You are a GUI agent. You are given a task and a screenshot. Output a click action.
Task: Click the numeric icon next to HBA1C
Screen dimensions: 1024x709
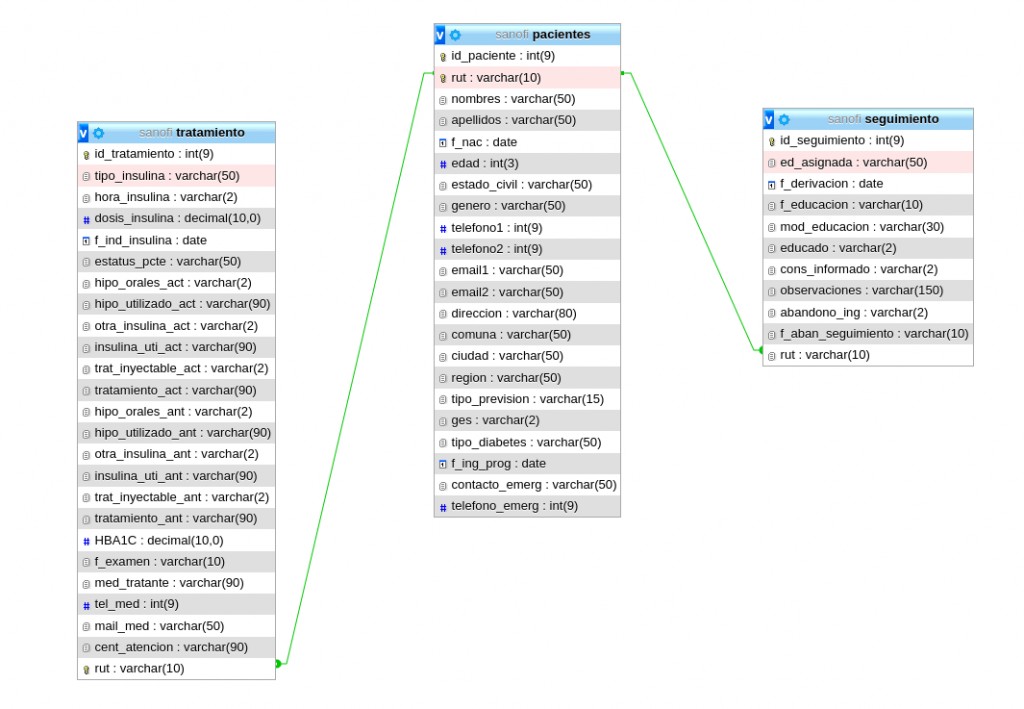(x=86, y=541)
